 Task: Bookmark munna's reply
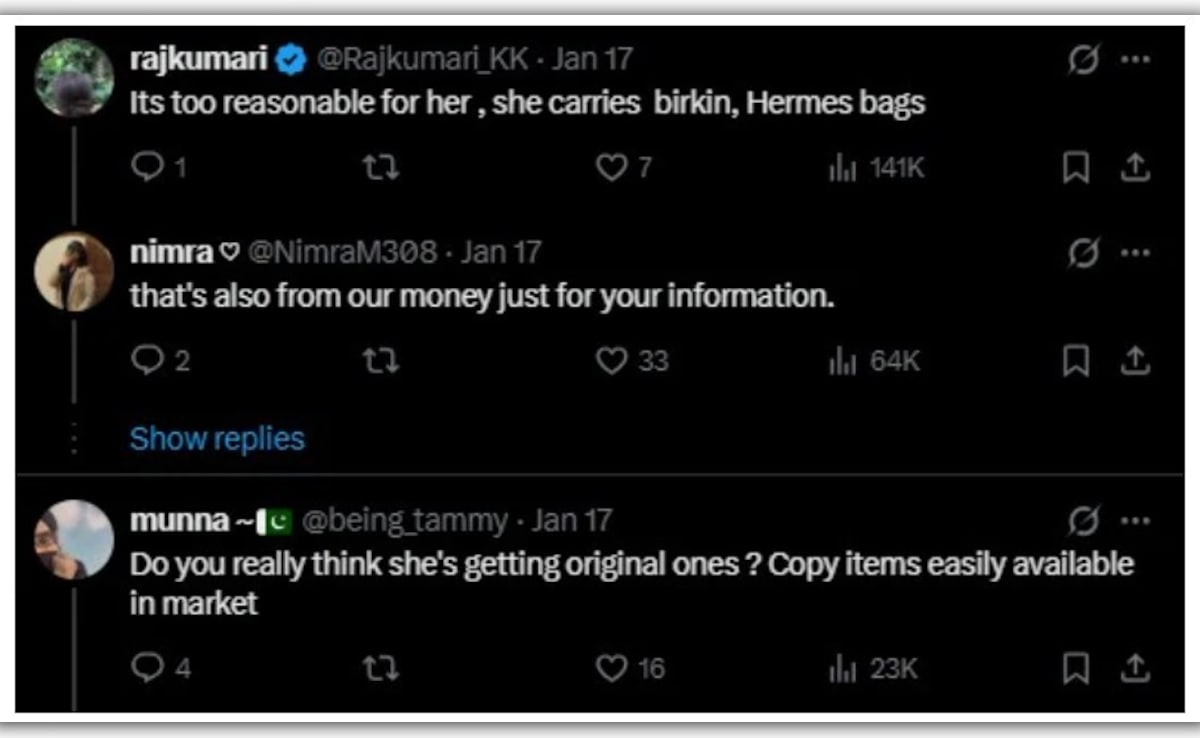click(x=1076, y=668)
